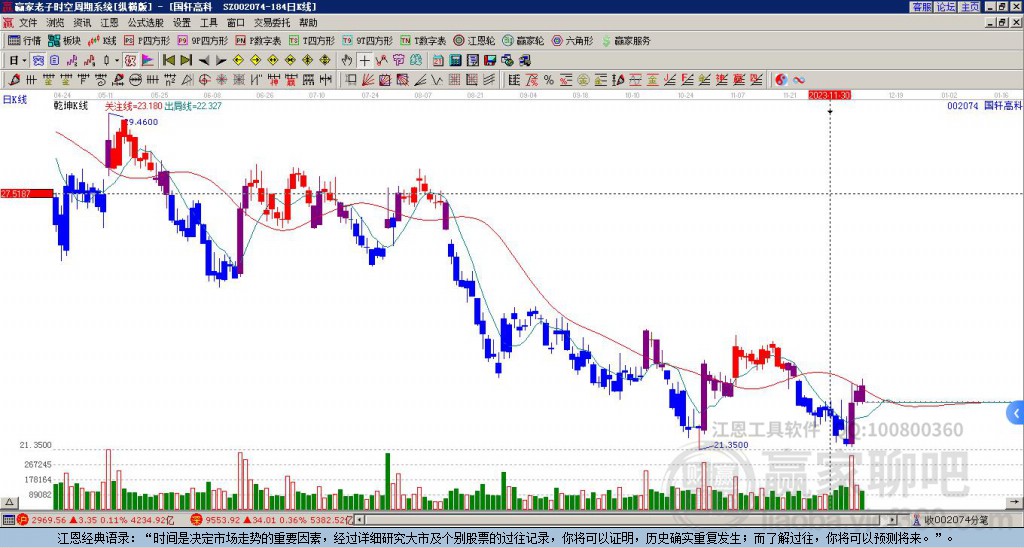Open the 文件 menu
Screen dimensions: 1024x548
(x=27, y=23)
